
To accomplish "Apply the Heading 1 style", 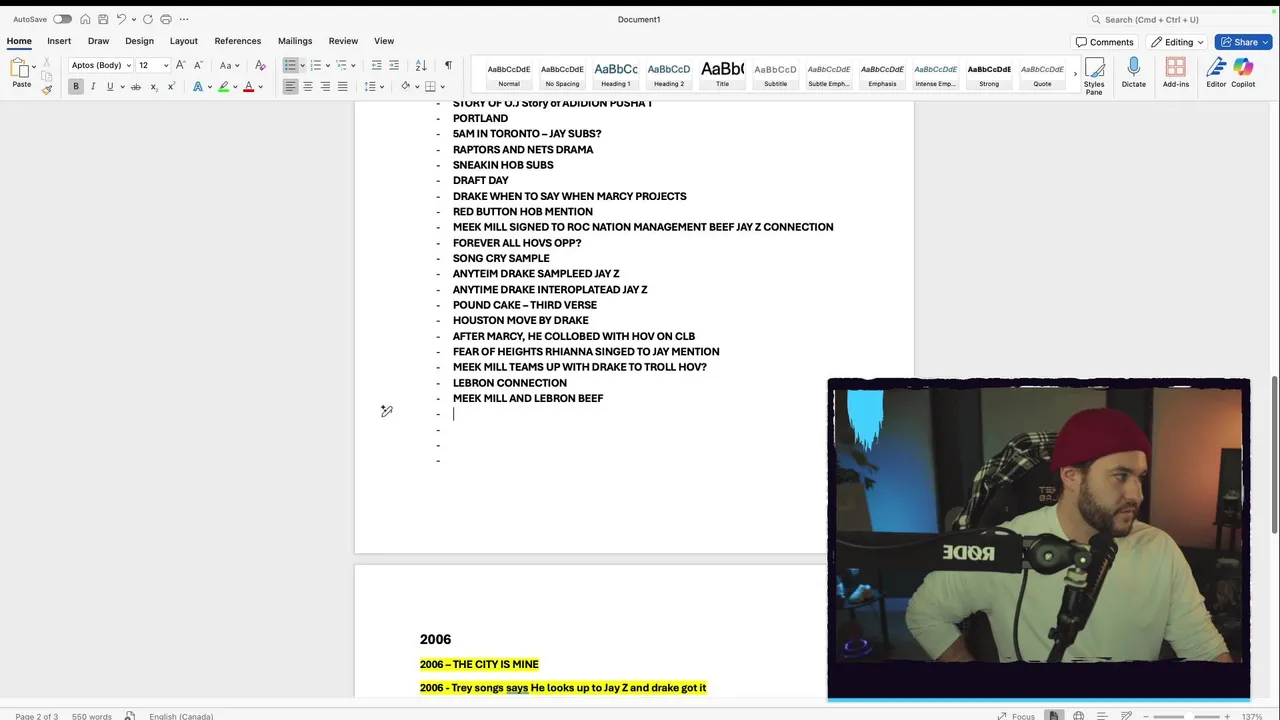I will 615,74.
